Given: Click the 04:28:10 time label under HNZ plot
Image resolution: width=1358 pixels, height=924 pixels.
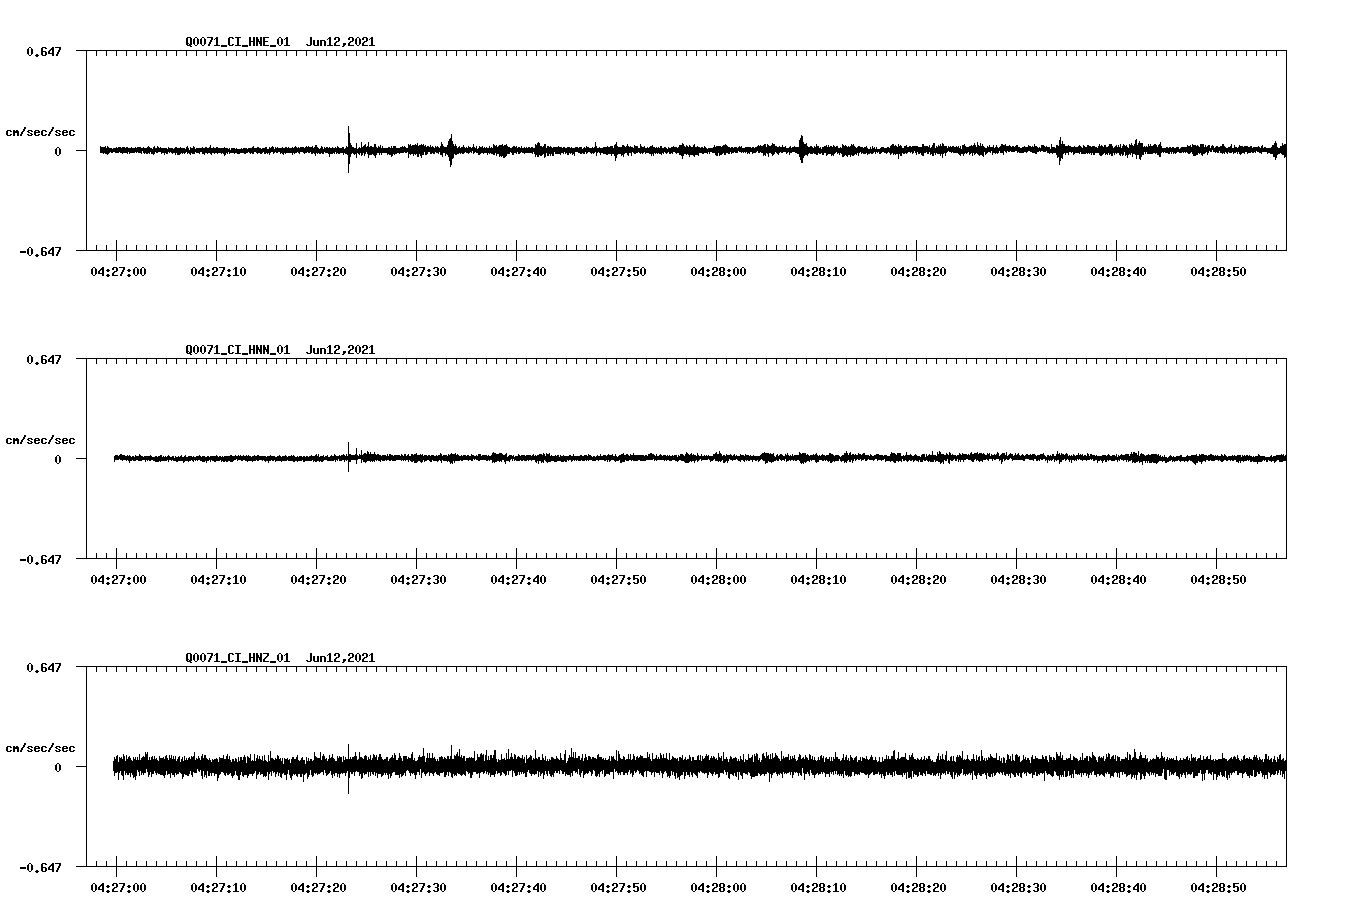Looking at the screenshot, I should click(x=818, y=888).
